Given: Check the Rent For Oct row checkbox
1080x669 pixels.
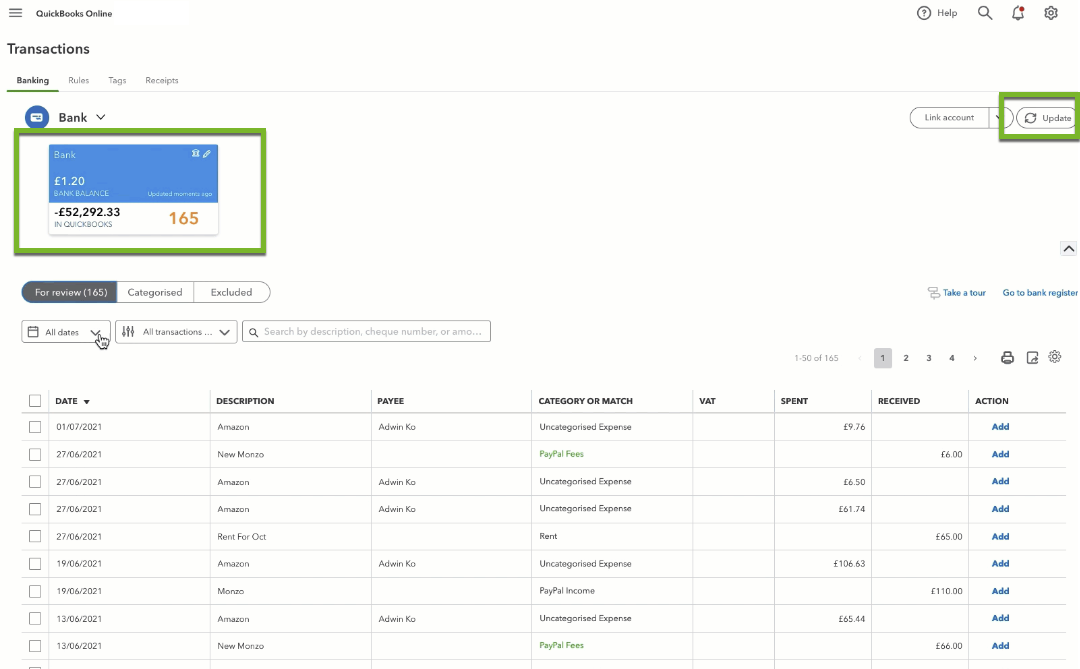Looking at the screenshot, I should pos(35,536).
